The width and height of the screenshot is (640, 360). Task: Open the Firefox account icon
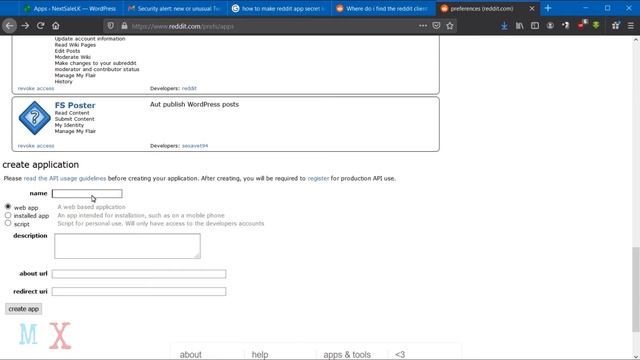click(x=550, y=26)
